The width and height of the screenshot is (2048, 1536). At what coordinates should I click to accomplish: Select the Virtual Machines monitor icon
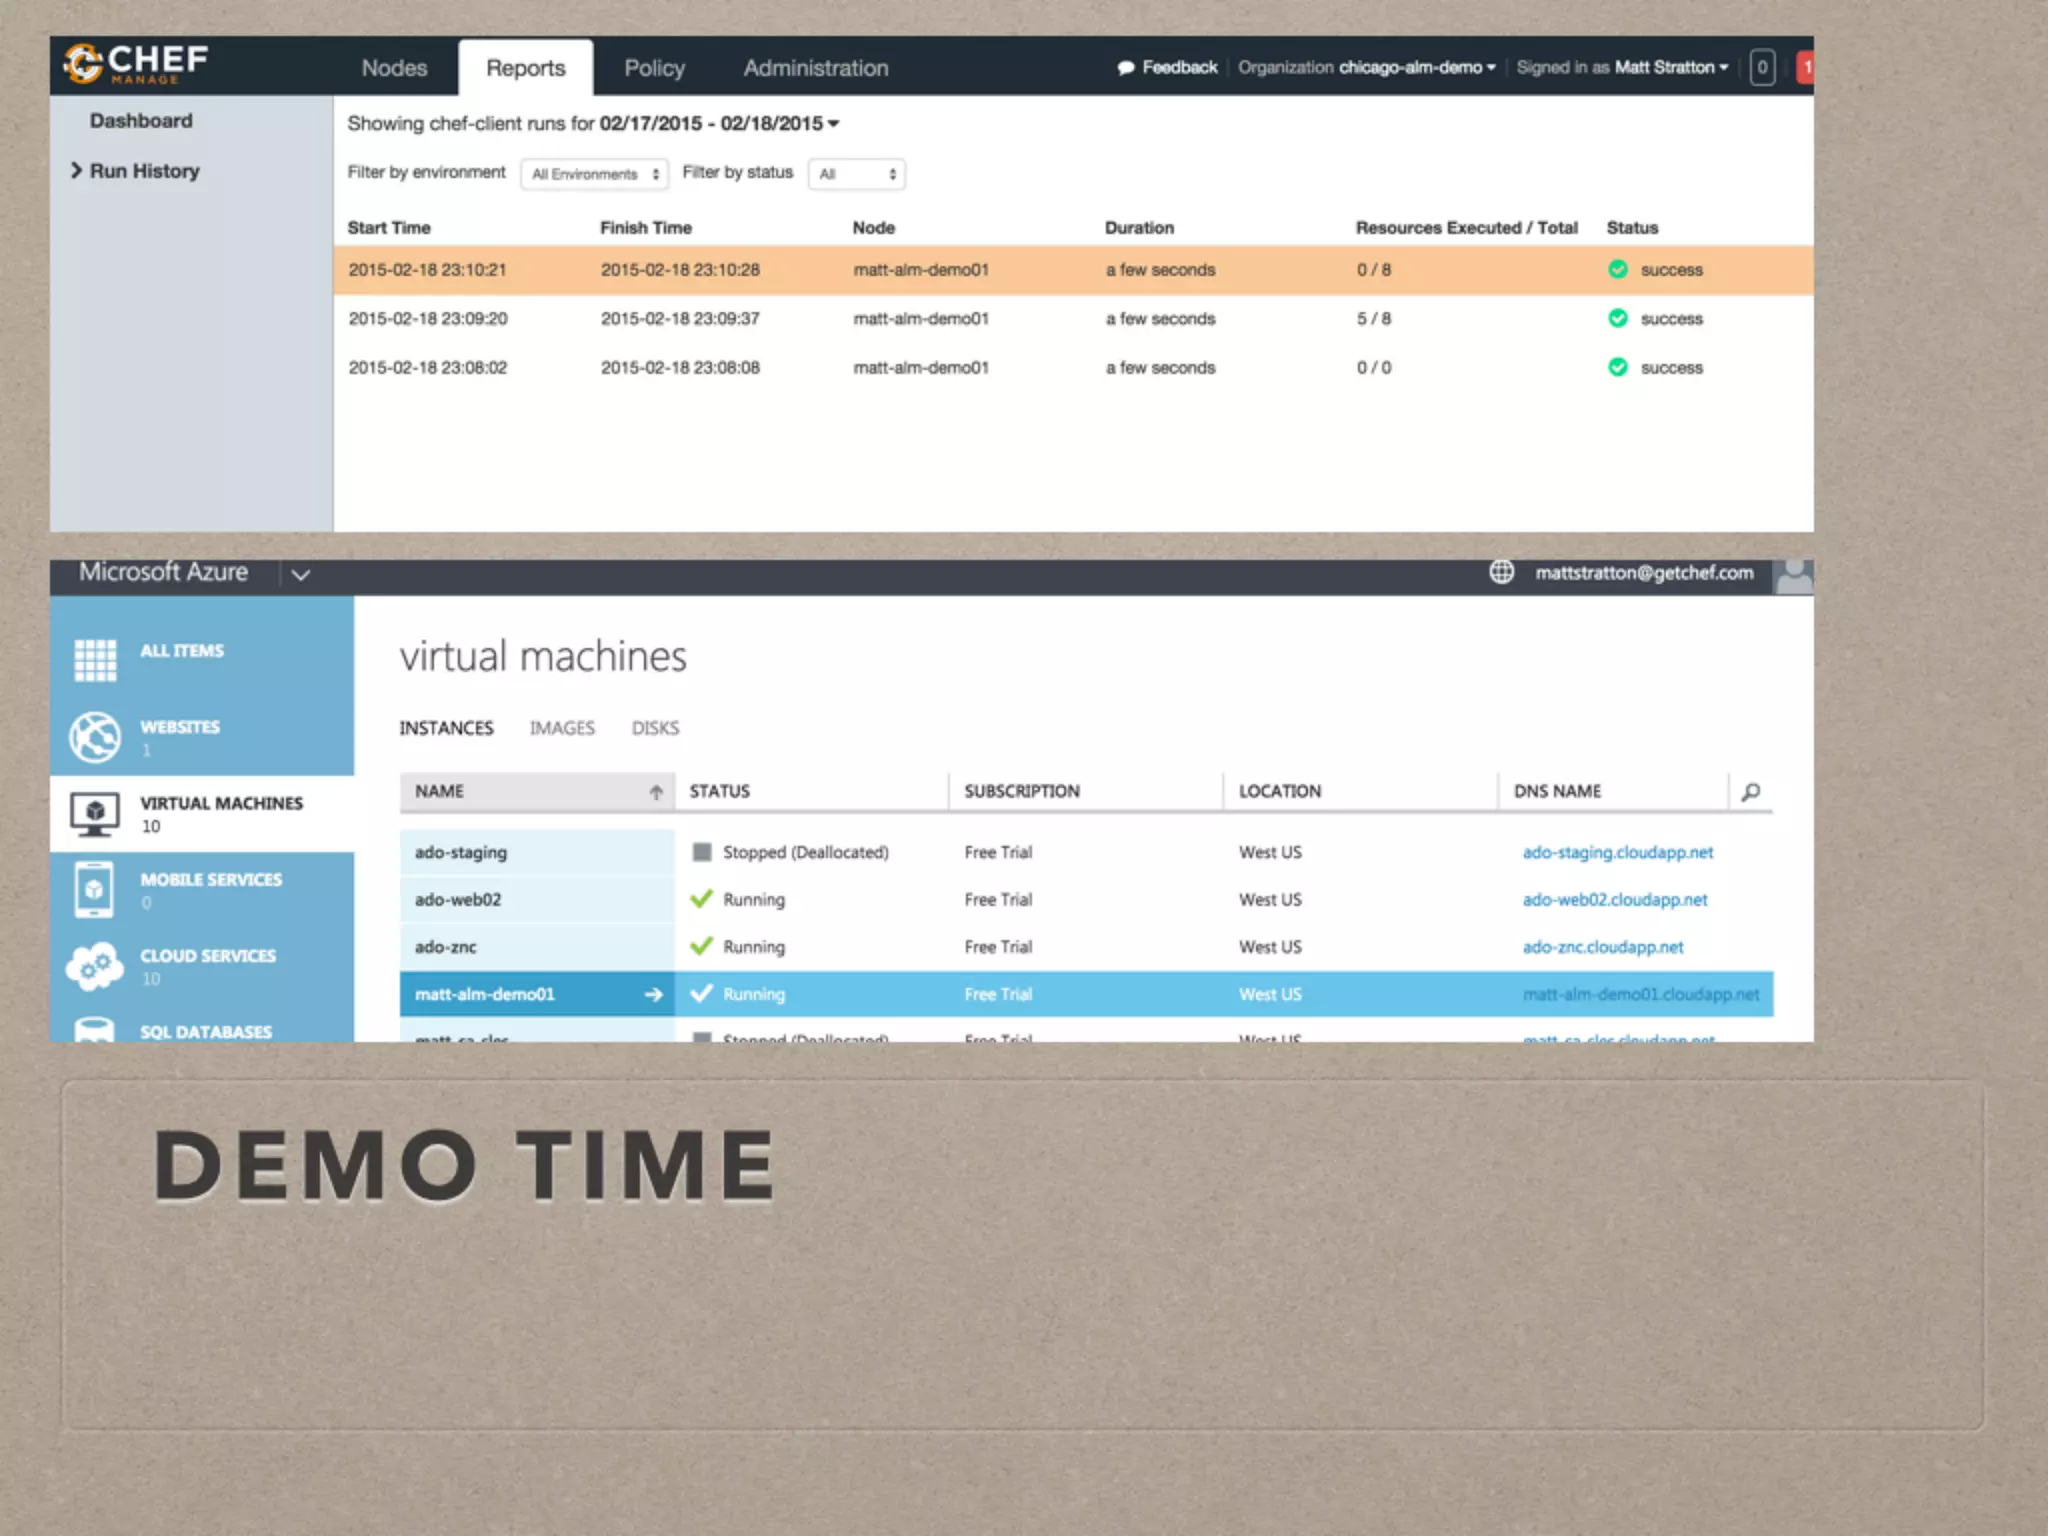point(95,814)
